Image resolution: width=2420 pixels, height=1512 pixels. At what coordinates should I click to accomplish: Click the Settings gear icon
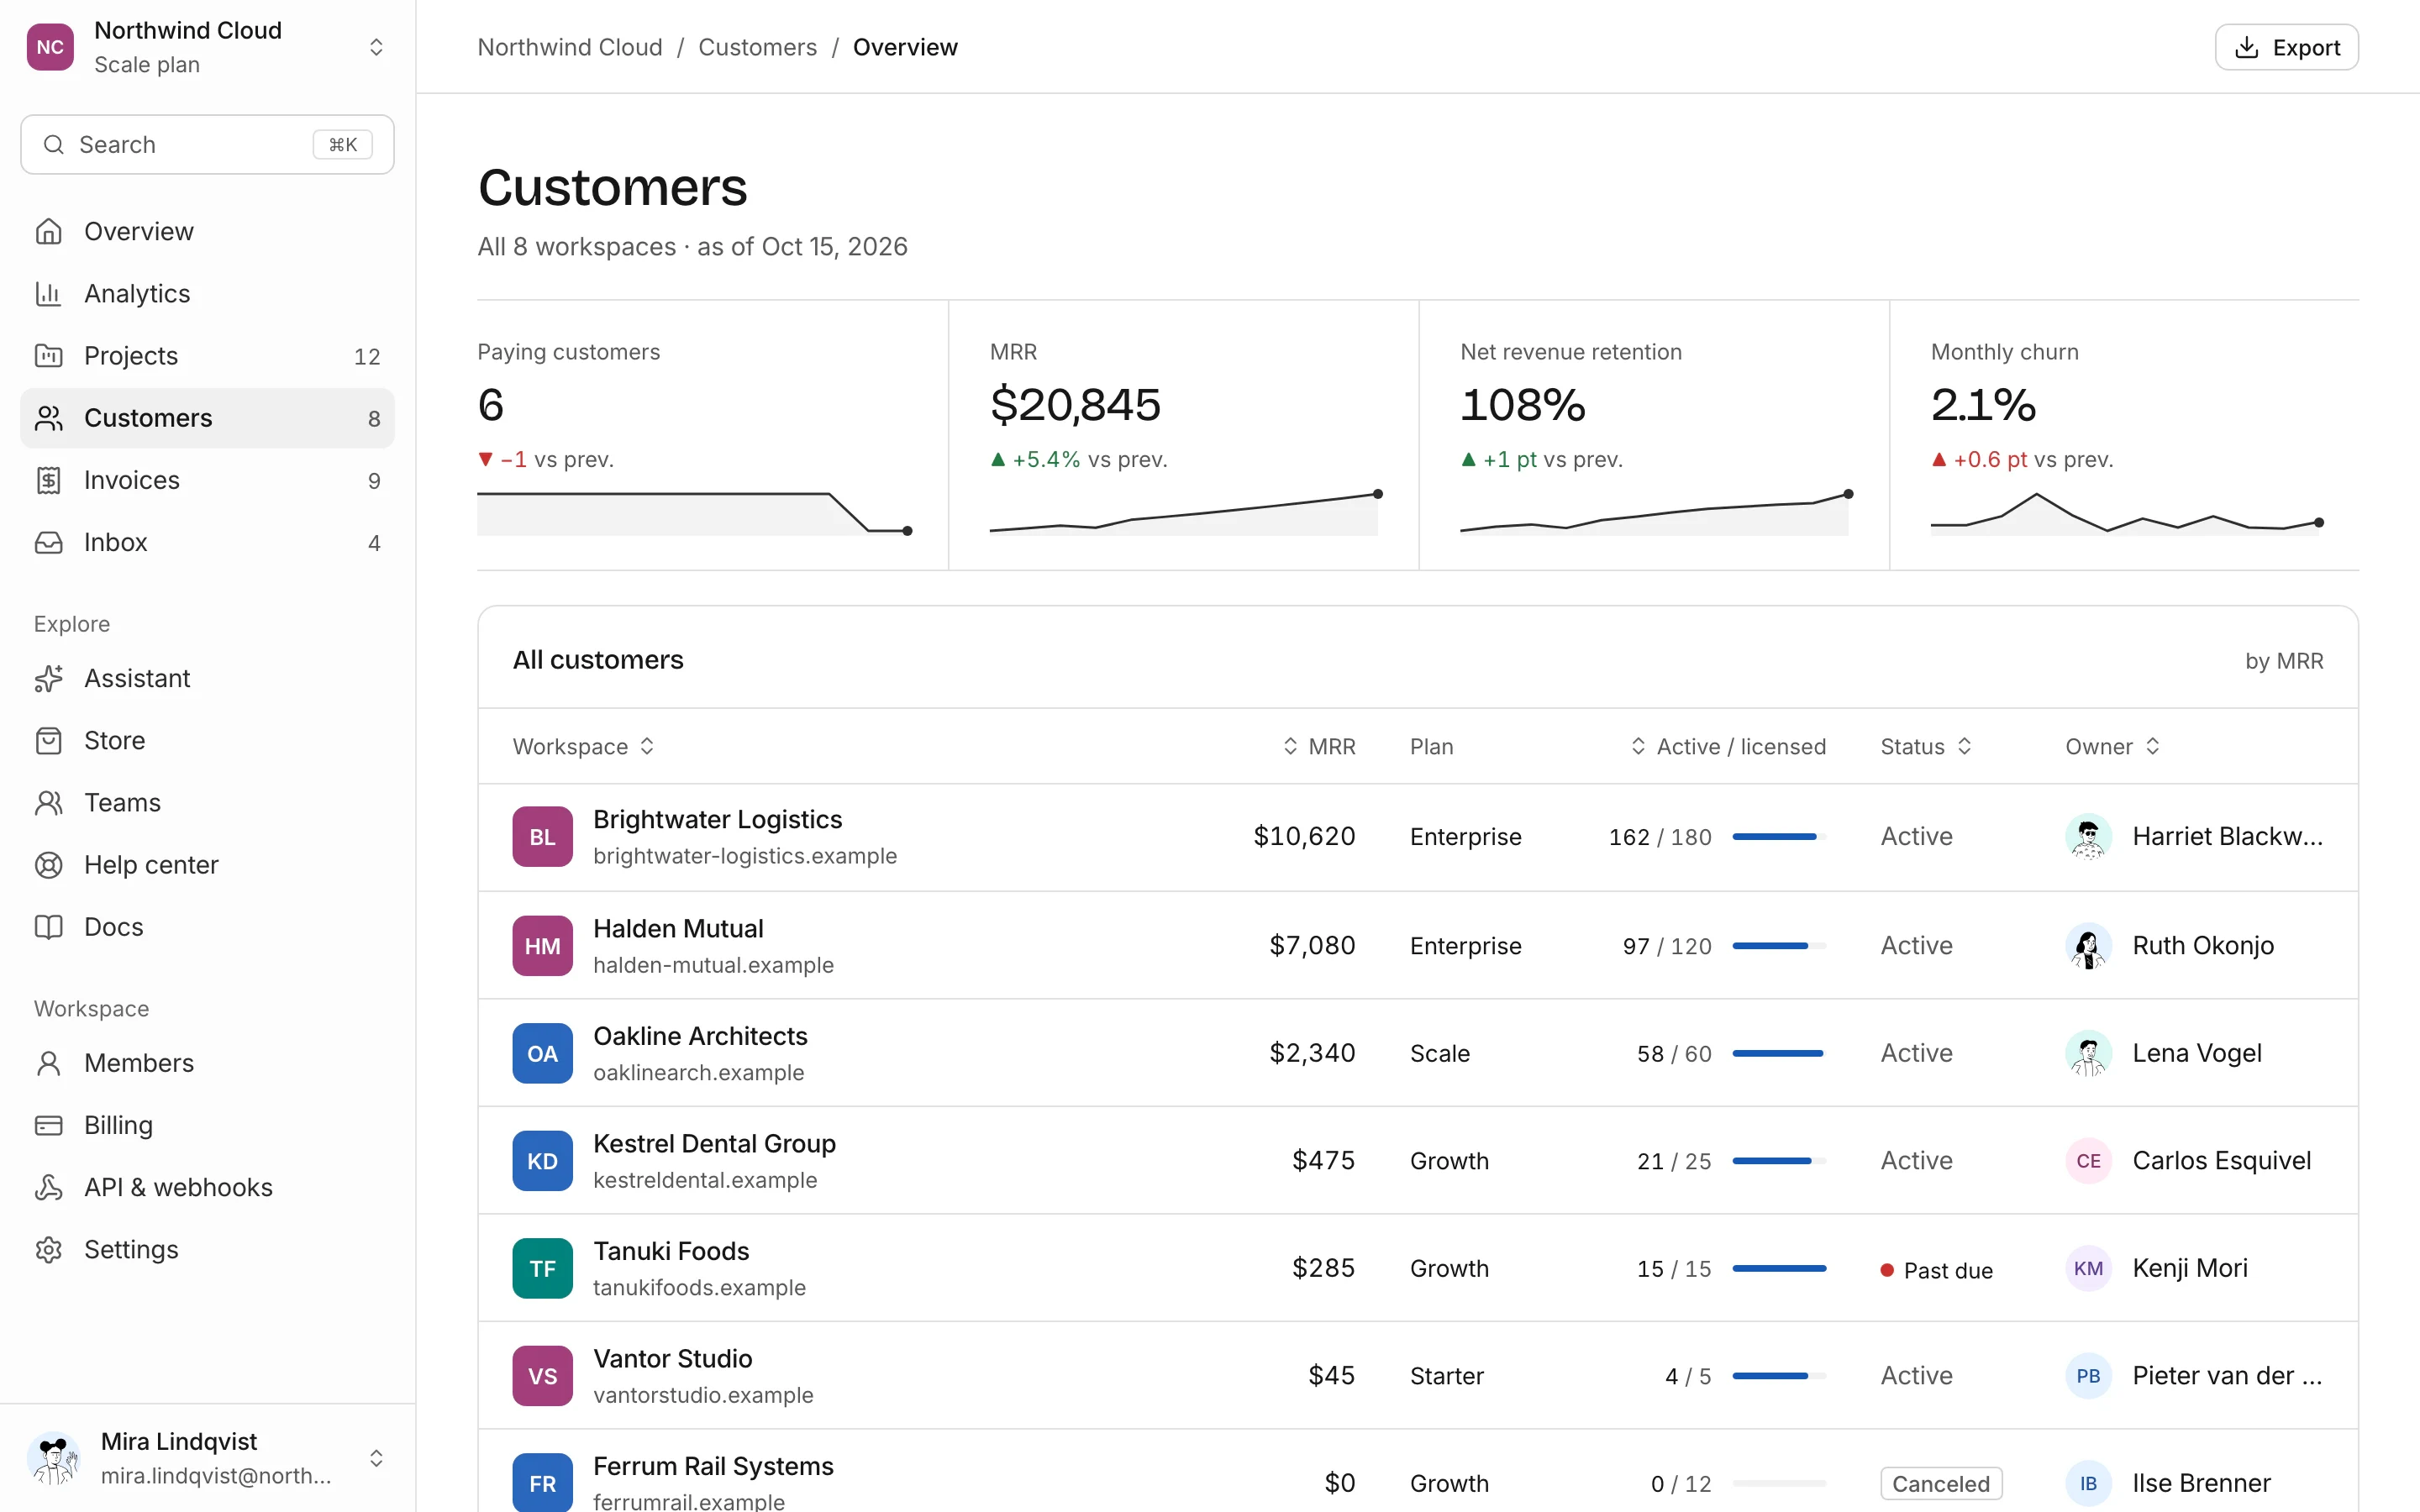coord(48,1249)
